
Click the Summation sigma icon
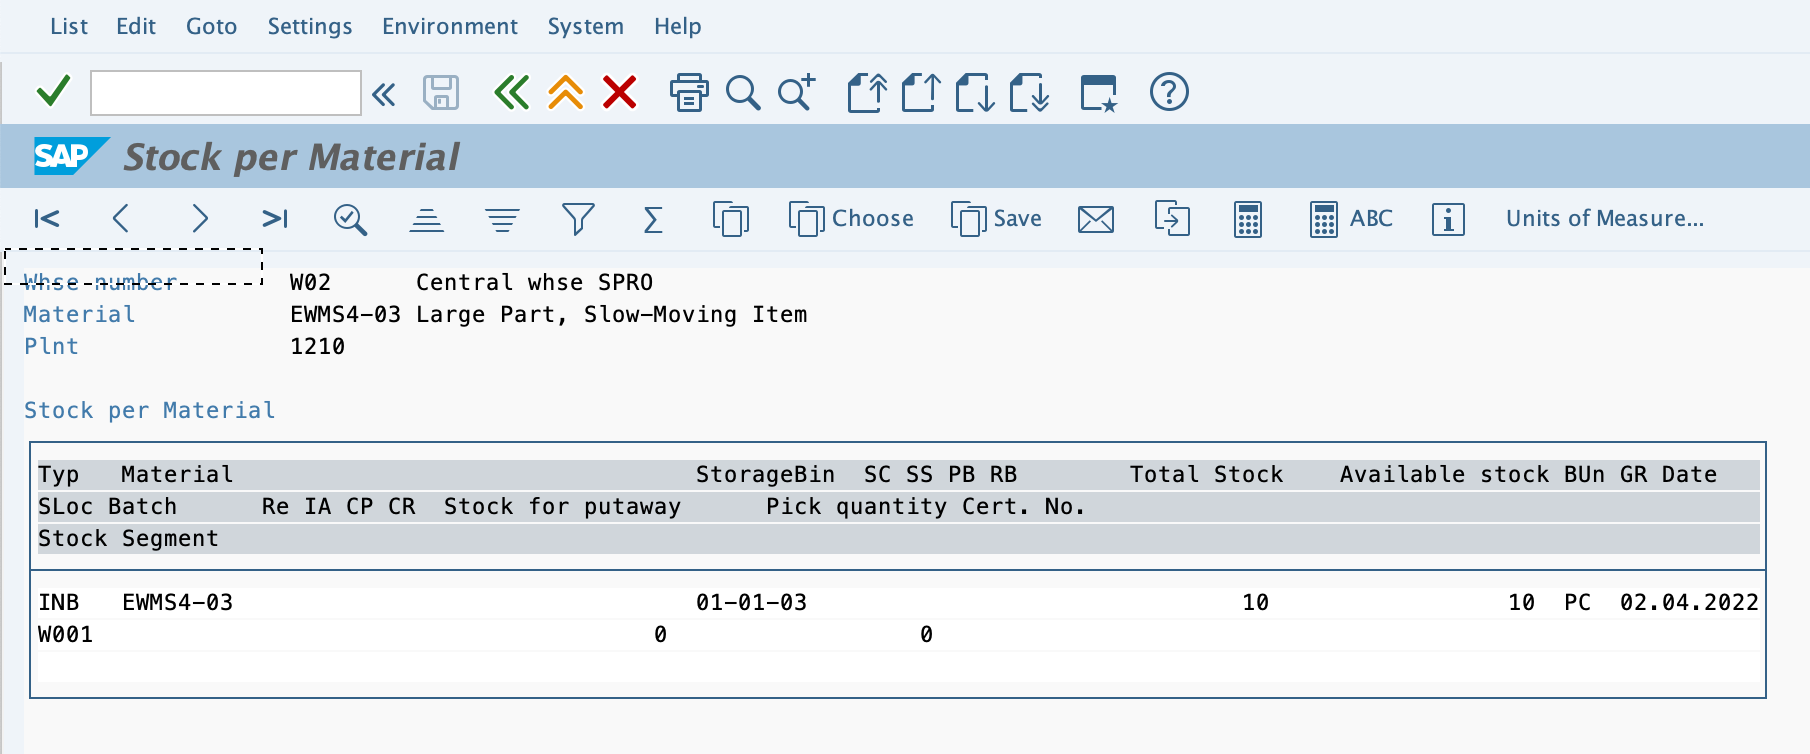click(652, 219)
